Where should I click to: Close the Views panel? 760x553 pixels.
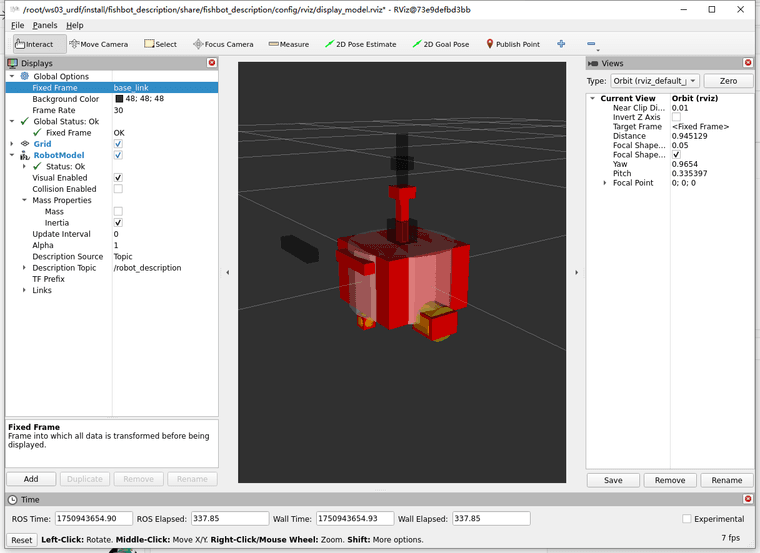click(748, 63)
